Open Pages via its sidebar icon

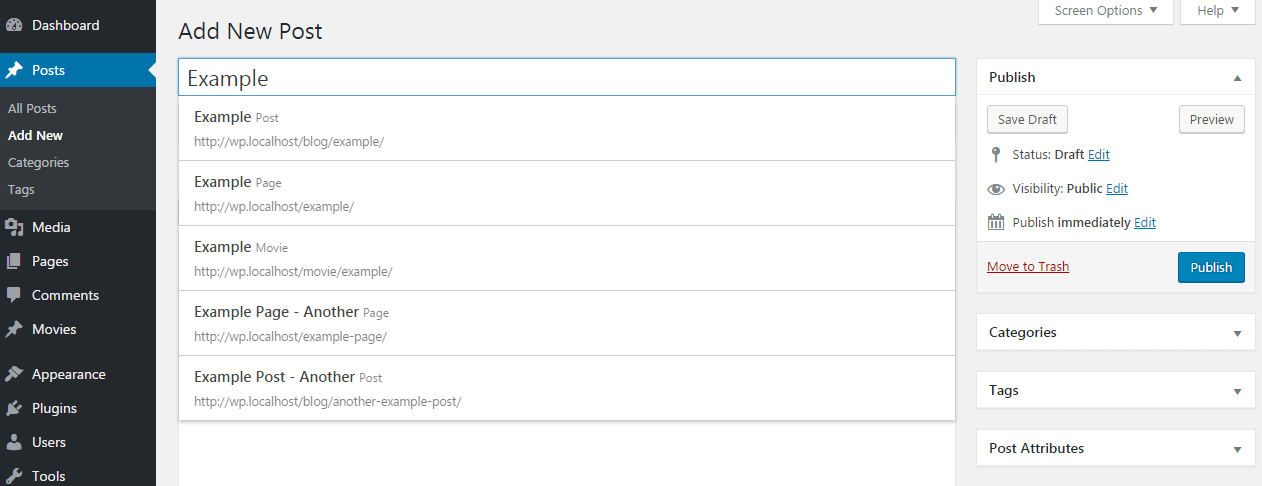point(14,261)
